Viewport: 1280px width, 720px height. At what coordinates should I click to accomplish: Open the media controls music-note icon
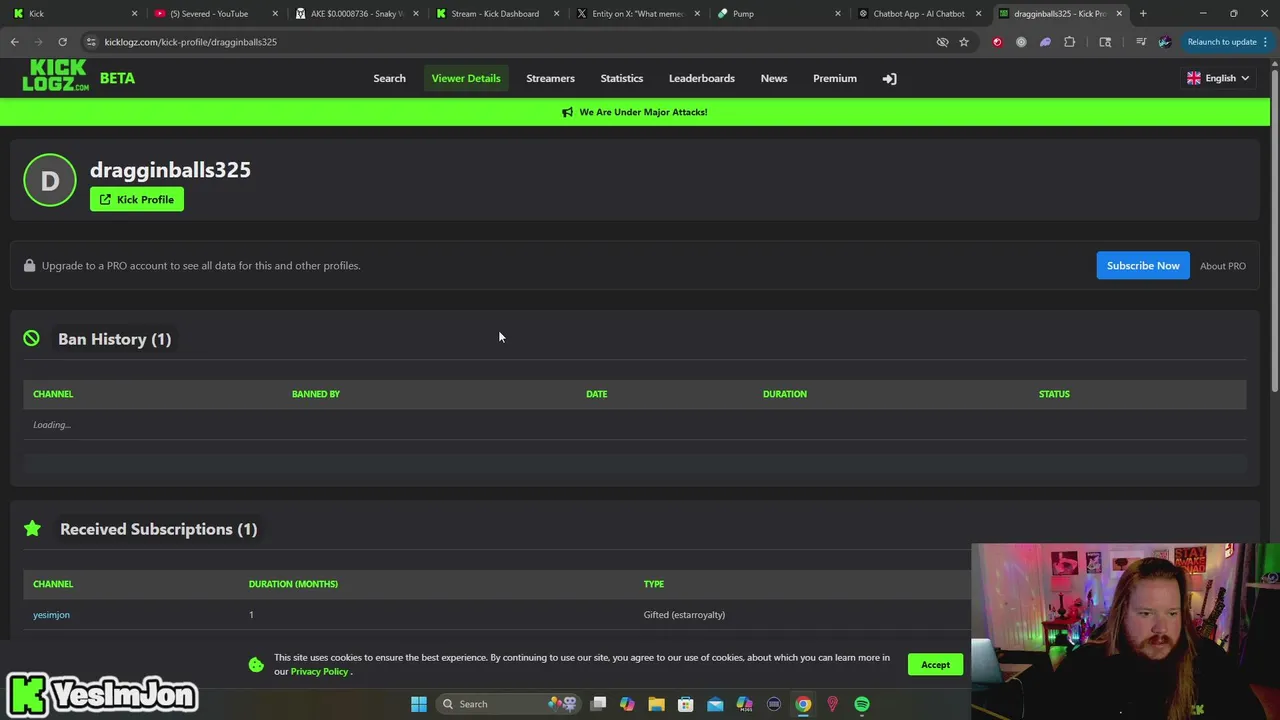click(x=1141, y=42)
